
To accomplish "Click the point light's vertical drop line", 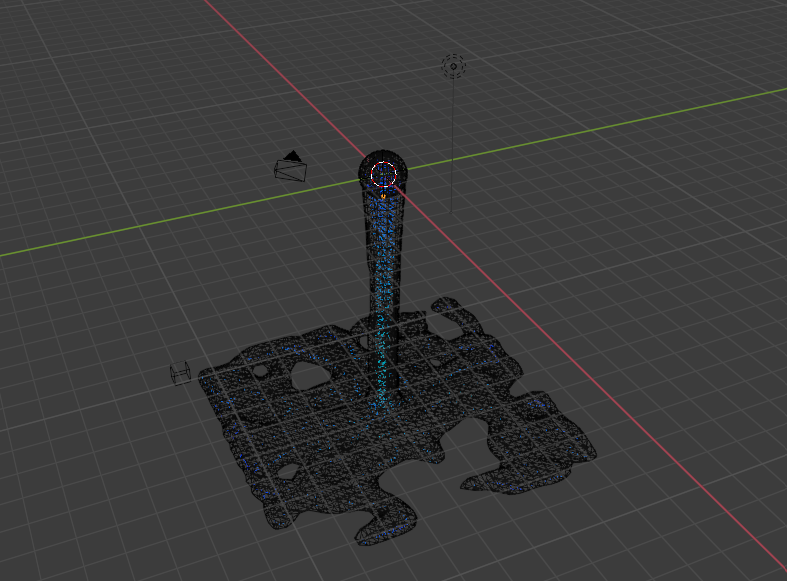I will pyautogui.click(x=453, y=140).
